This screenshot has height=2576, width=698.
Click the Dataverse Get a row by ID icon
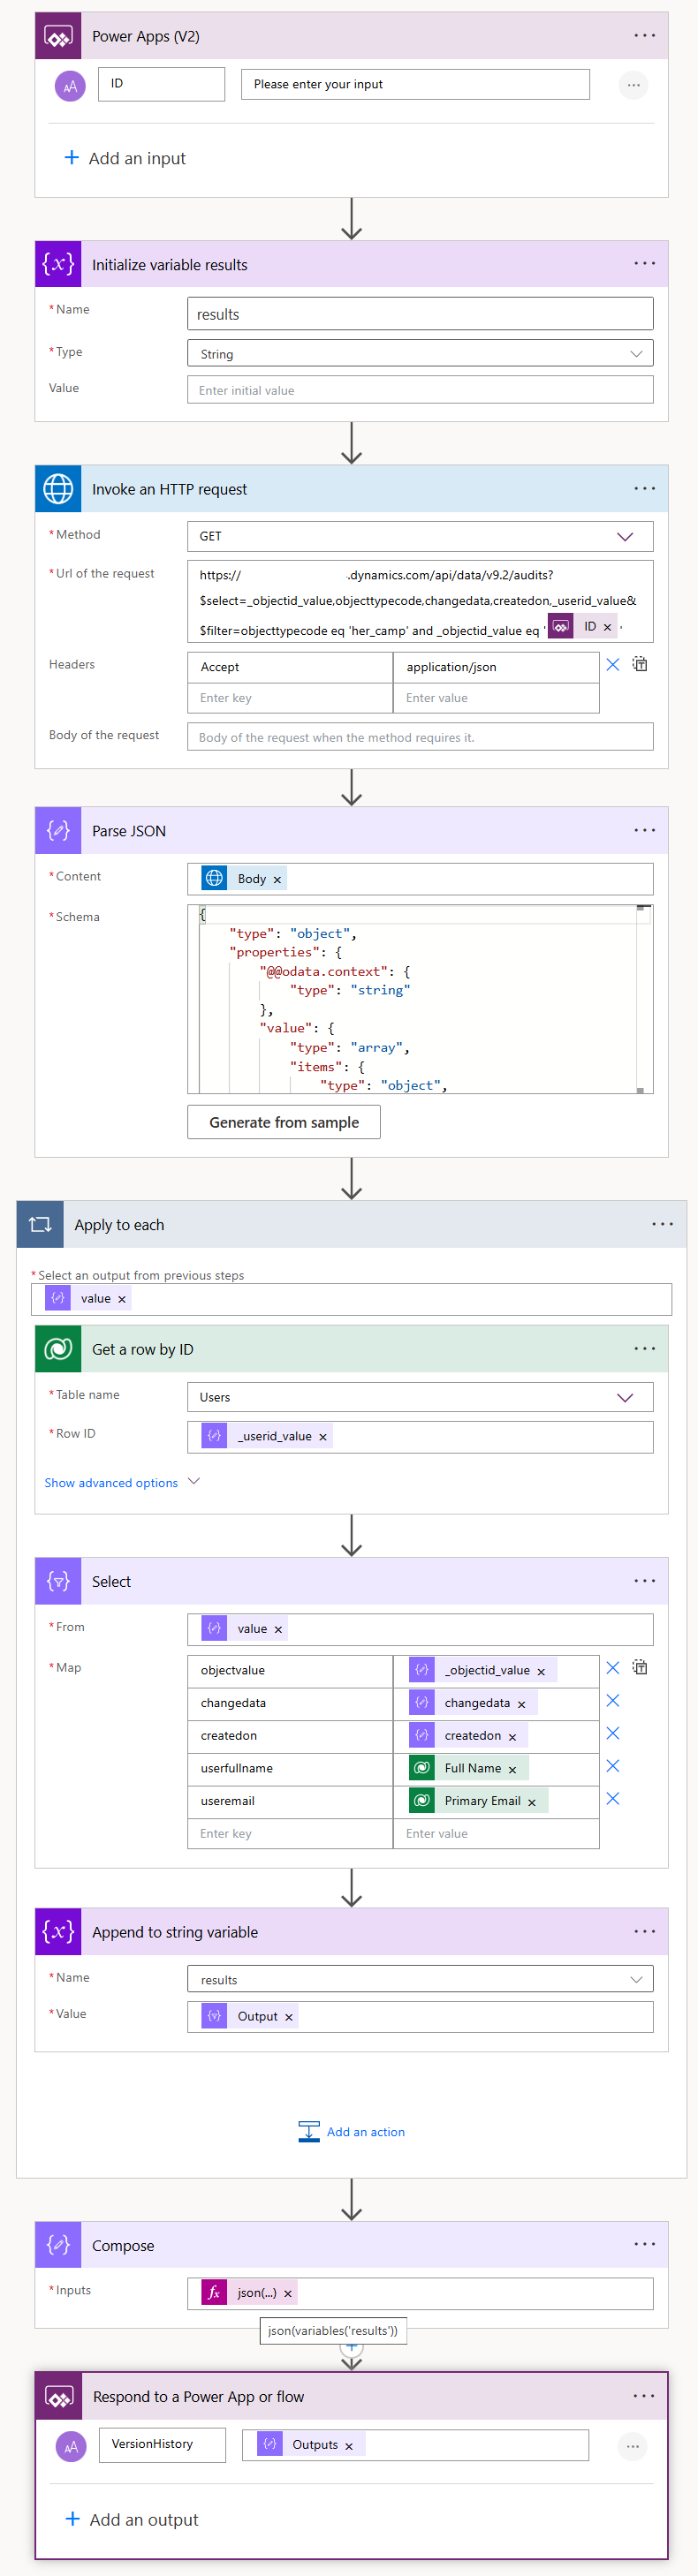58,1349
